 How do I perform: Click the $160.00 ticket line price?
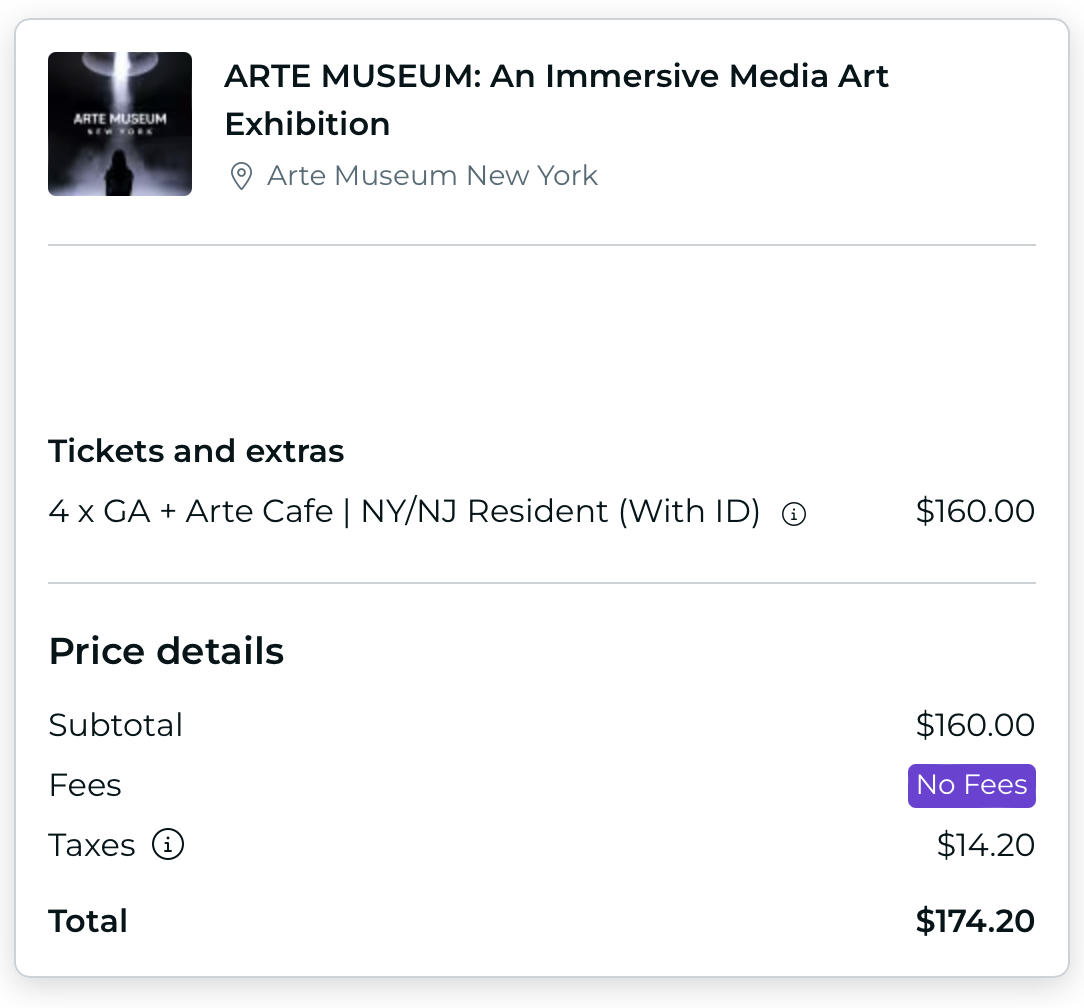coord(975,512)
